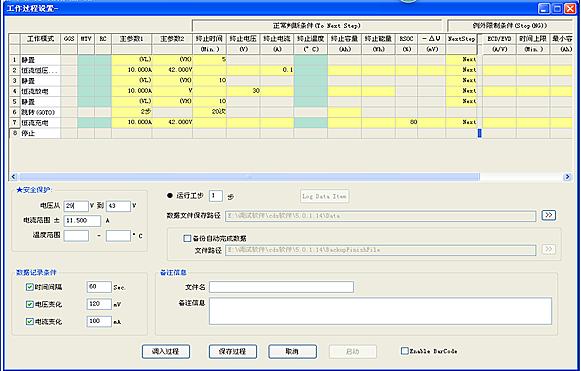This screenshot has width=581, height=371.
Task: Click the 保存过程 button
Action: (233, 351)
